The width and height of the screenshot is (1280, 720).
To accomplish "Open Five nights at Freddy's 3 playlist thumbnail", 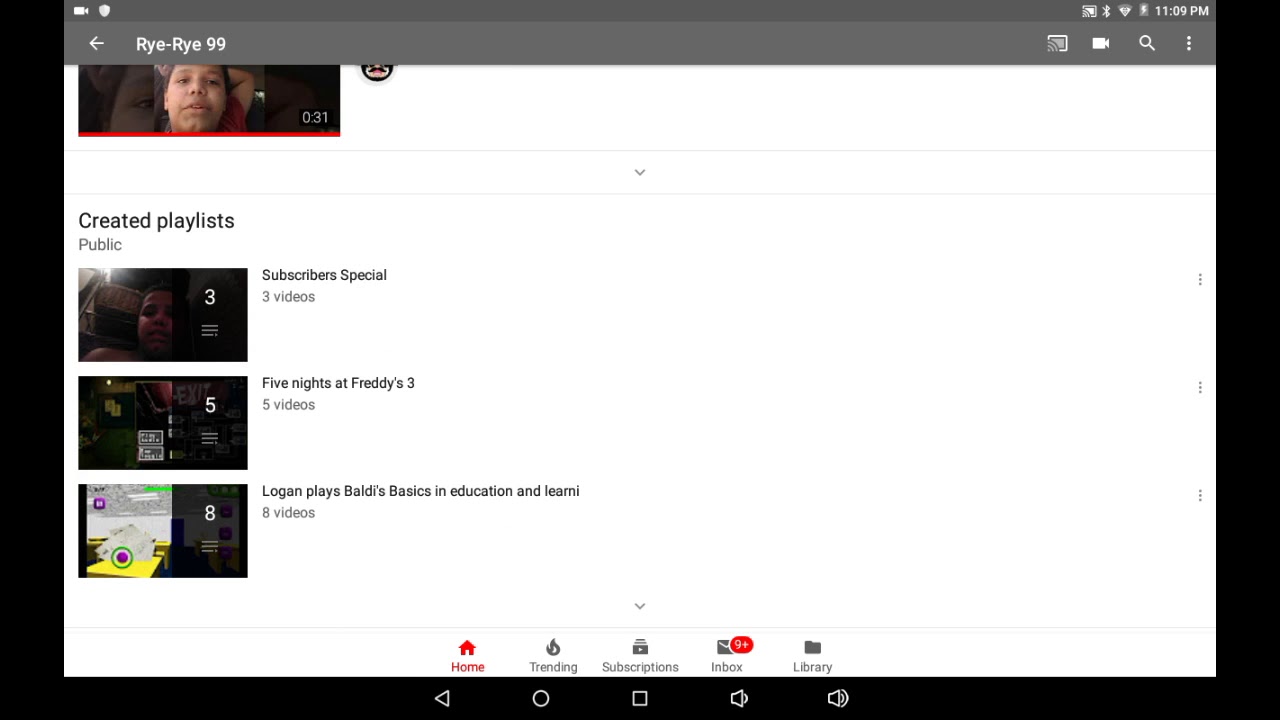I will point(163,423).
